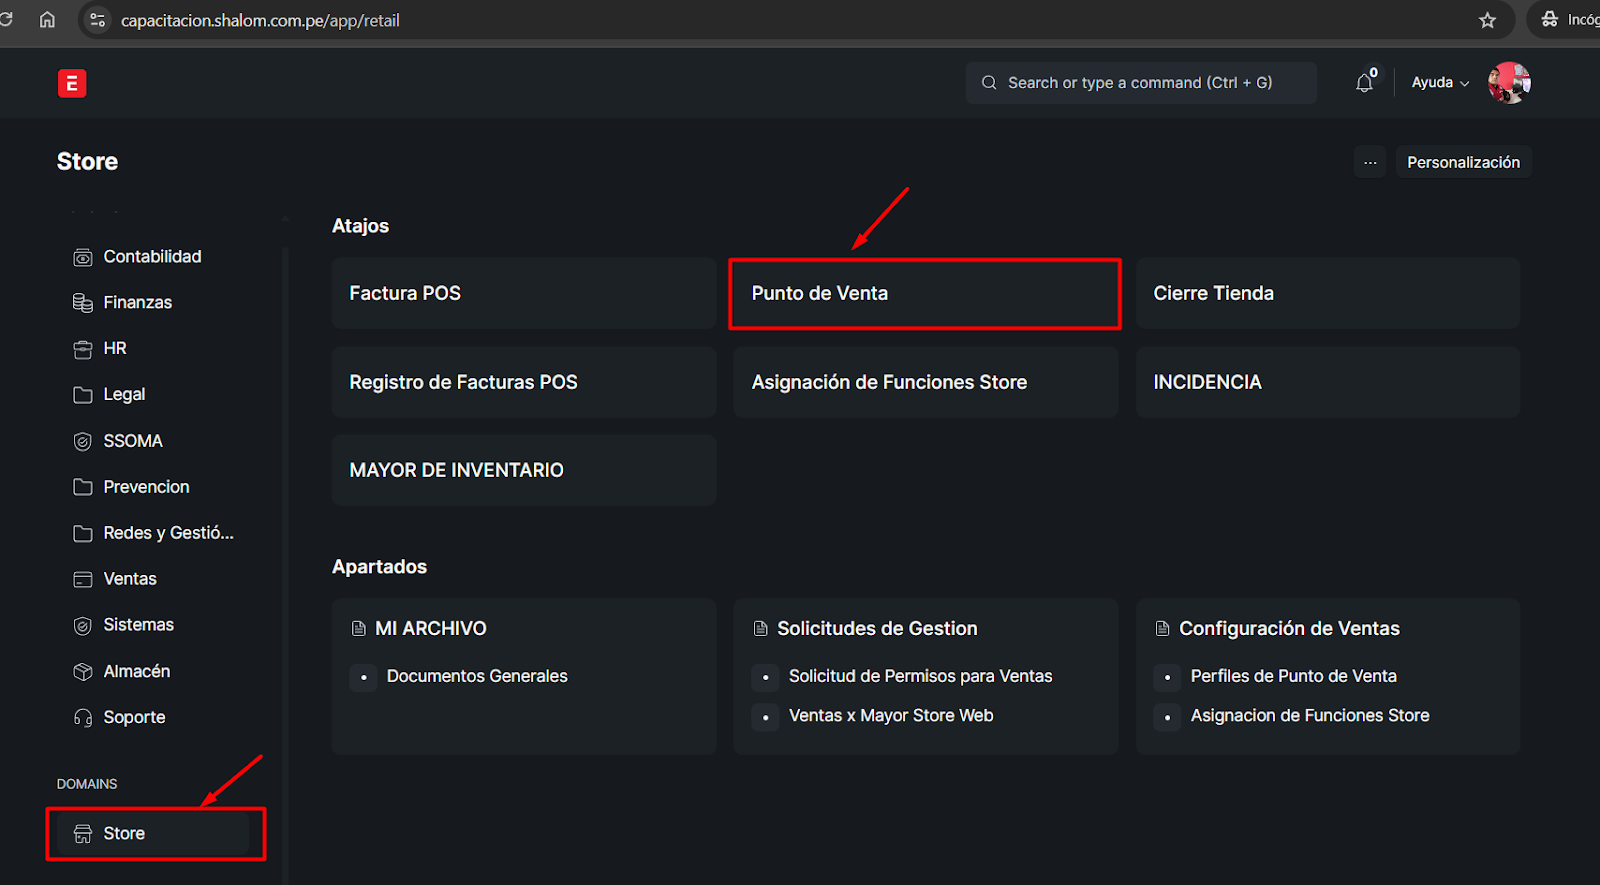1600x885 pixels.
Task: Click the Personalización button
Action: click(x=1463, y=162)
